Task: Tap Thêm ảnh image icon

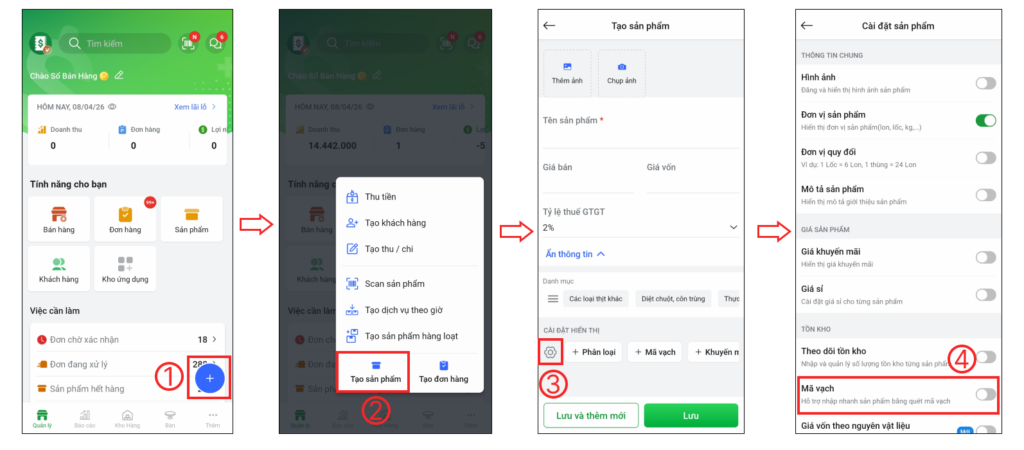Action: [x=567, y=74]
